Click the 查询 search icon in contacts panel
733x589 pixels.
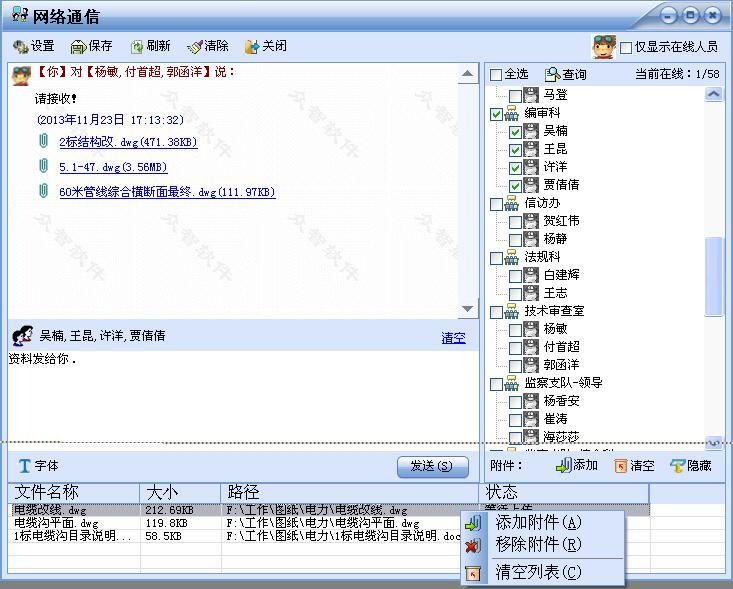(552, 74)
